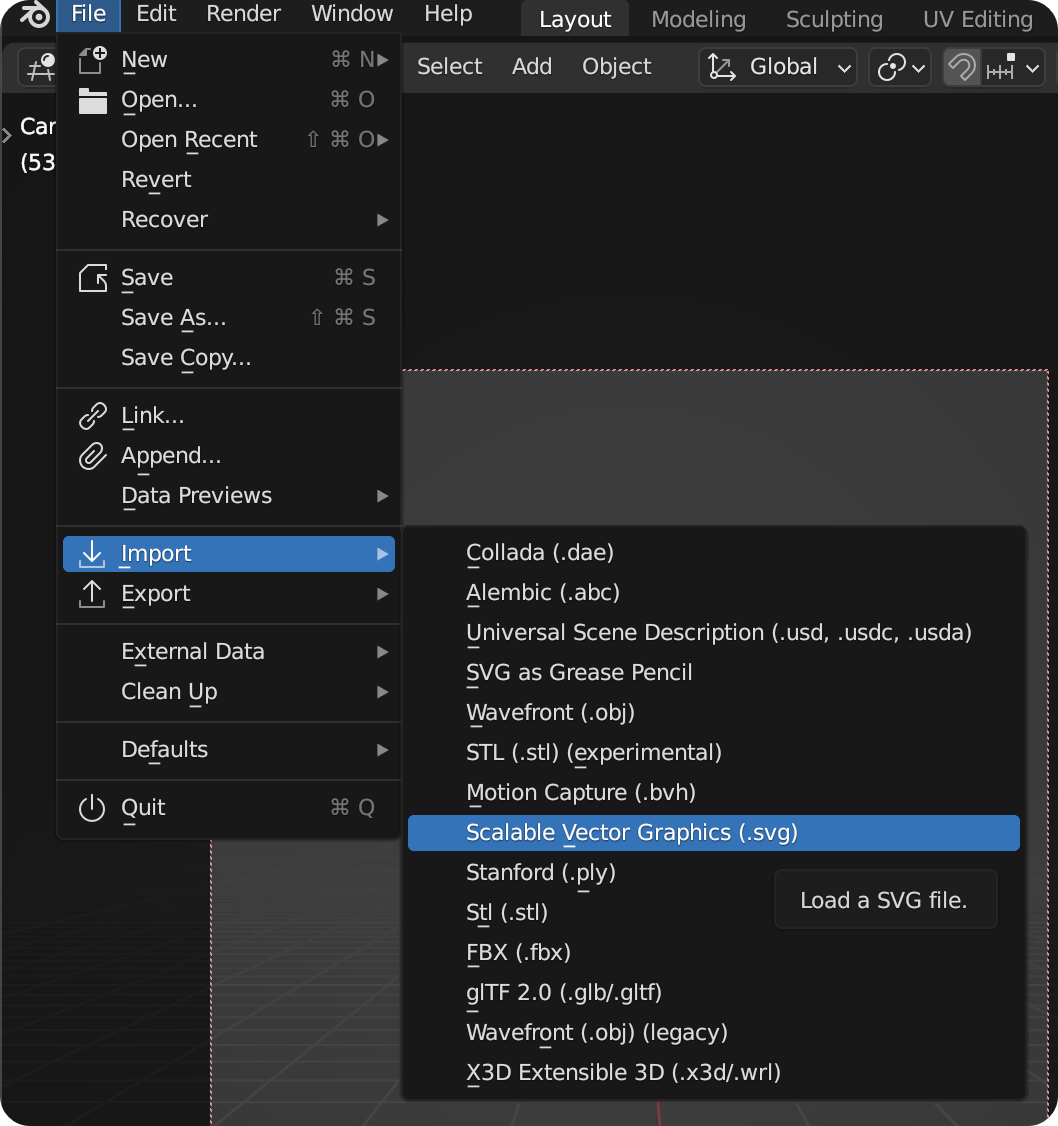Open the viewport Add menu
Viewport: 1058px width, 1126px height.
(532, 67)
